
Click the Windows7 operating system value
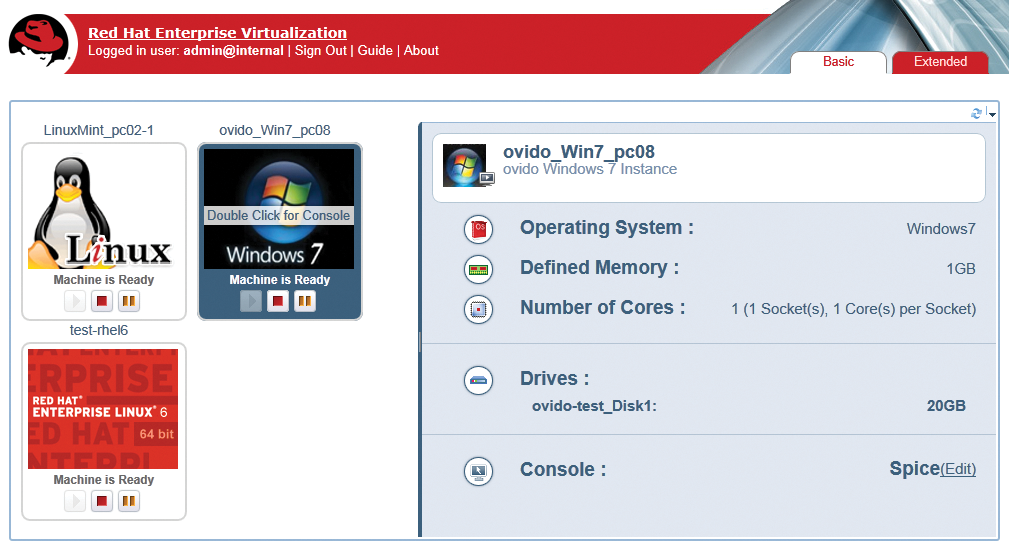click(x=941, y=229)
